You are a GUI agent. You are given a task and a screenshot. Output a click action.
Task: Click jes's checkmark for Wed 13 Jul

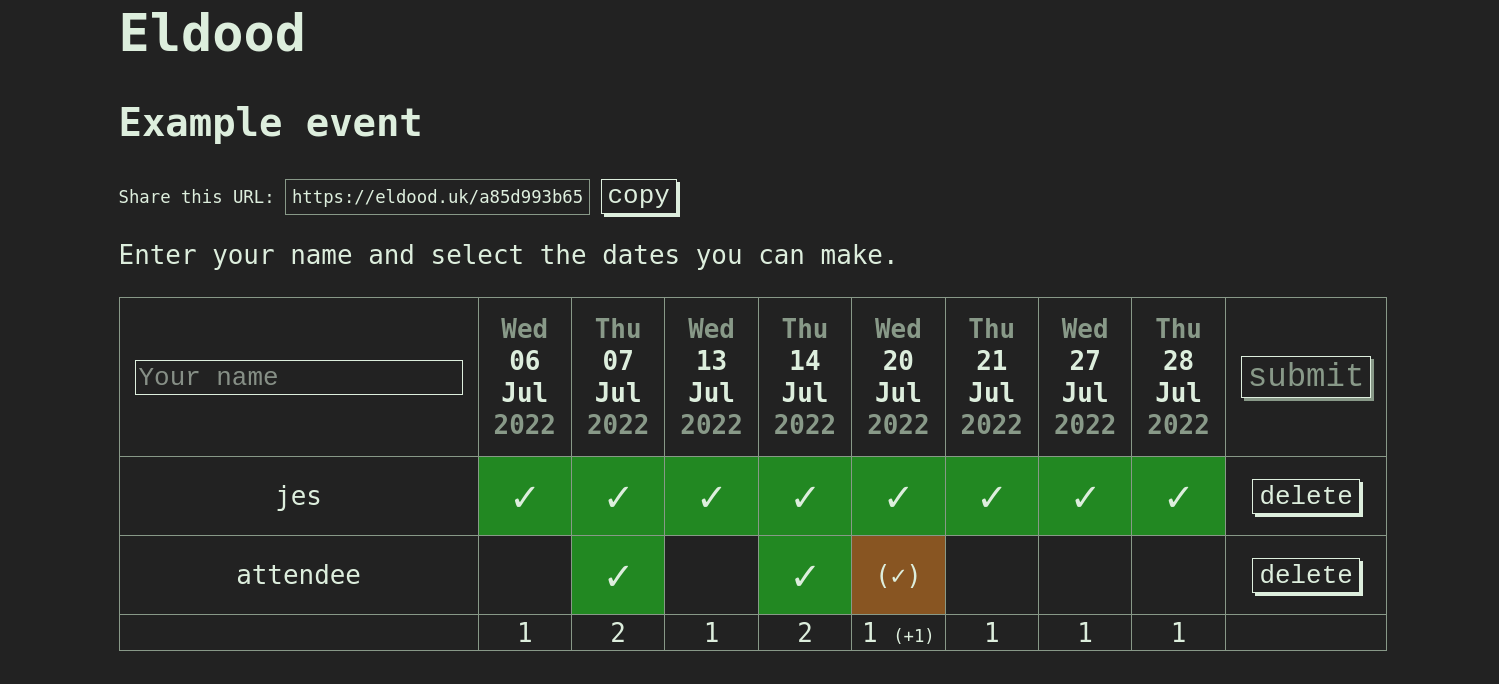tap(711, 496)
